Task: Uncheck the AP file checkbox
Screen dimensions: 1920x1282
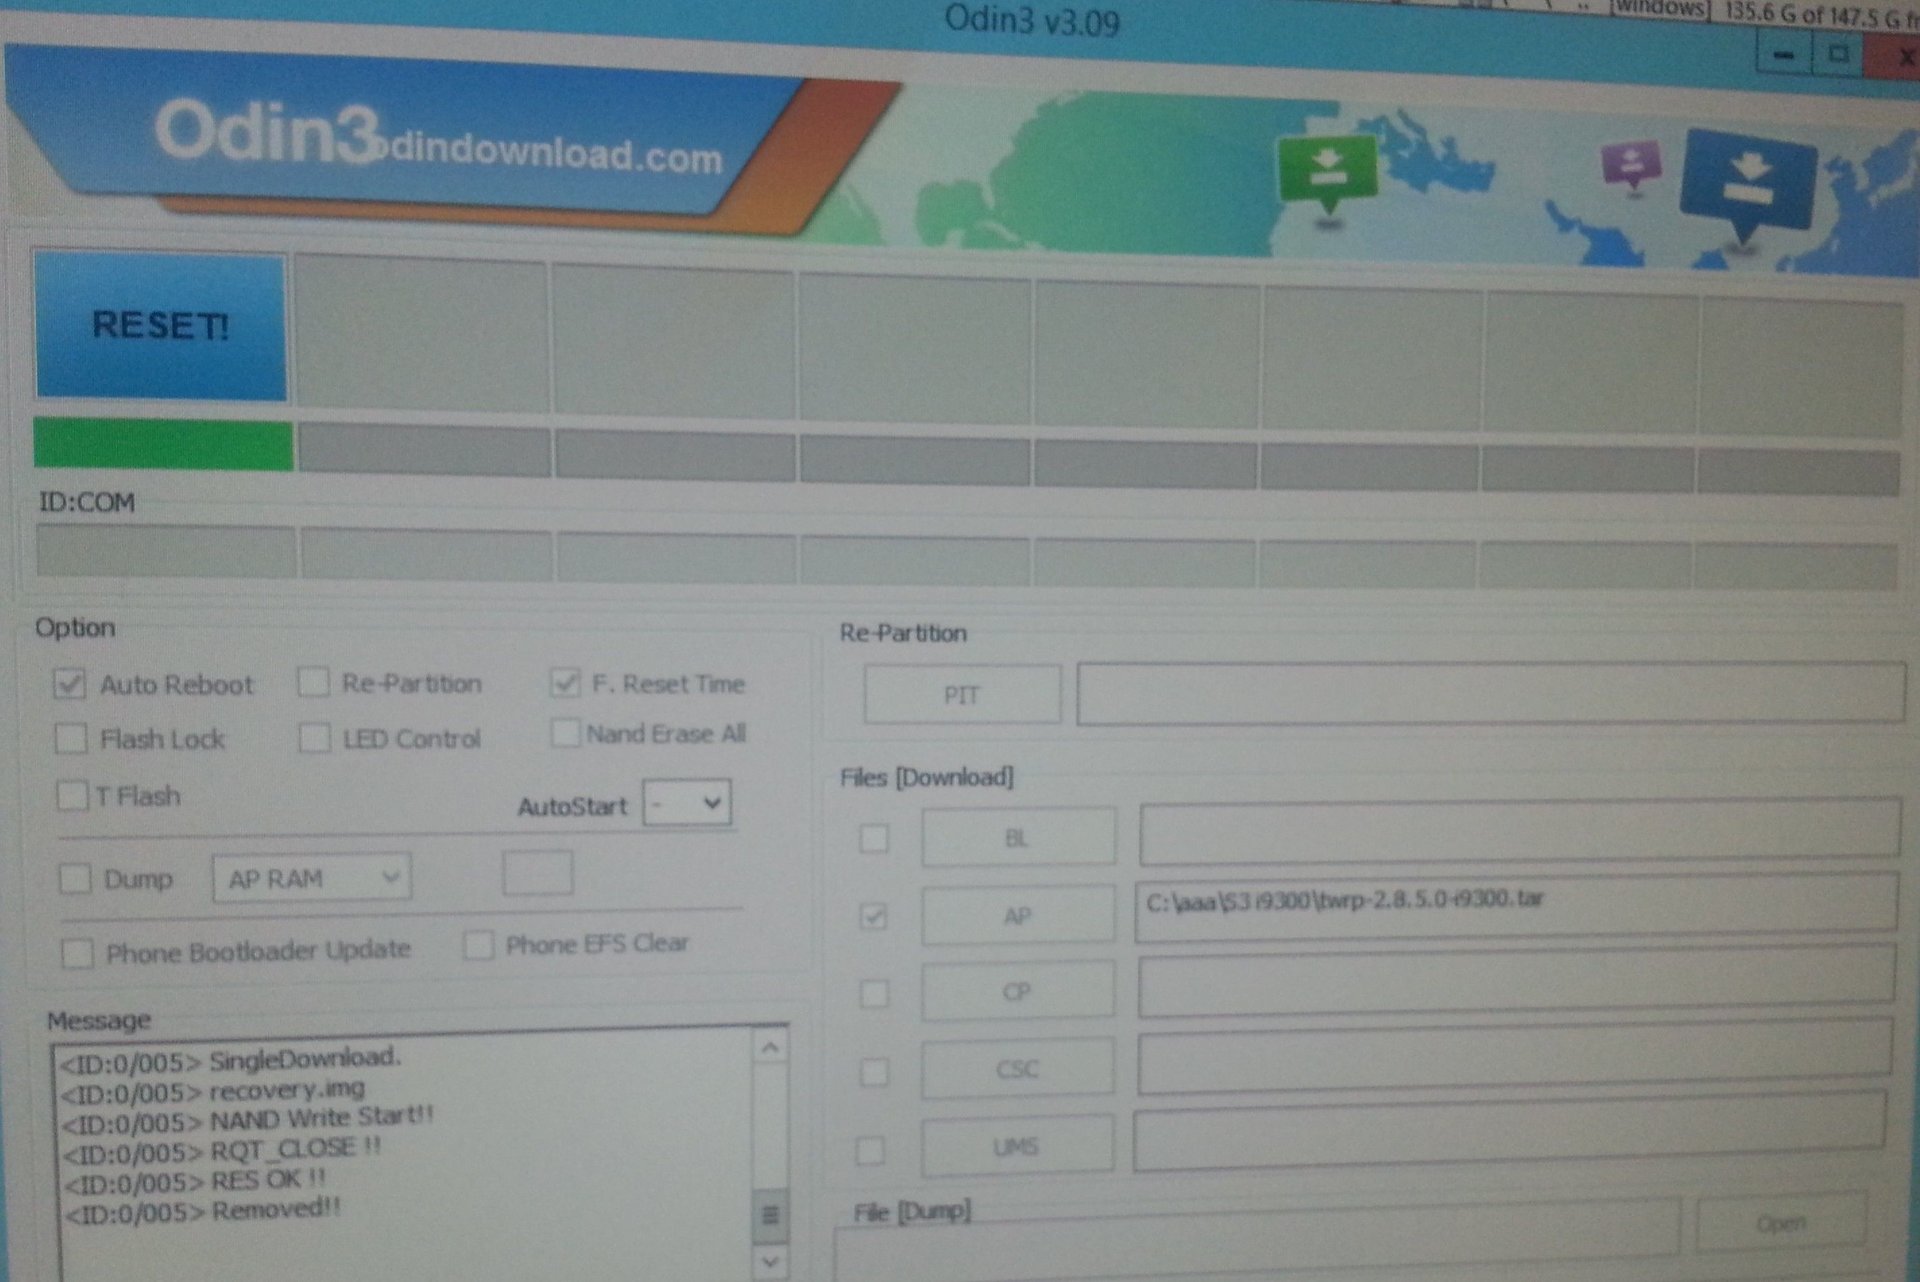Action: point(874,916)
